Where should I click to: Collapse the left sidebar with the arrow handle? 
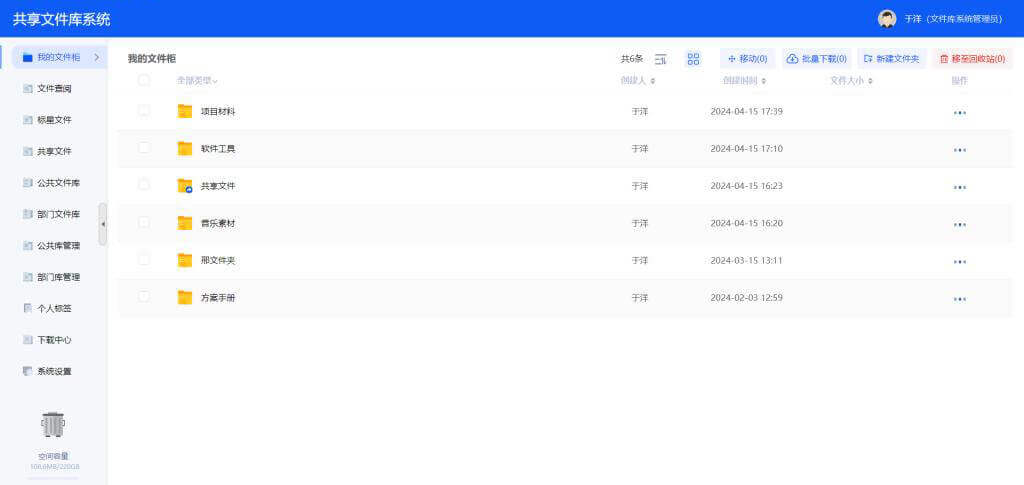coord(102,224)
